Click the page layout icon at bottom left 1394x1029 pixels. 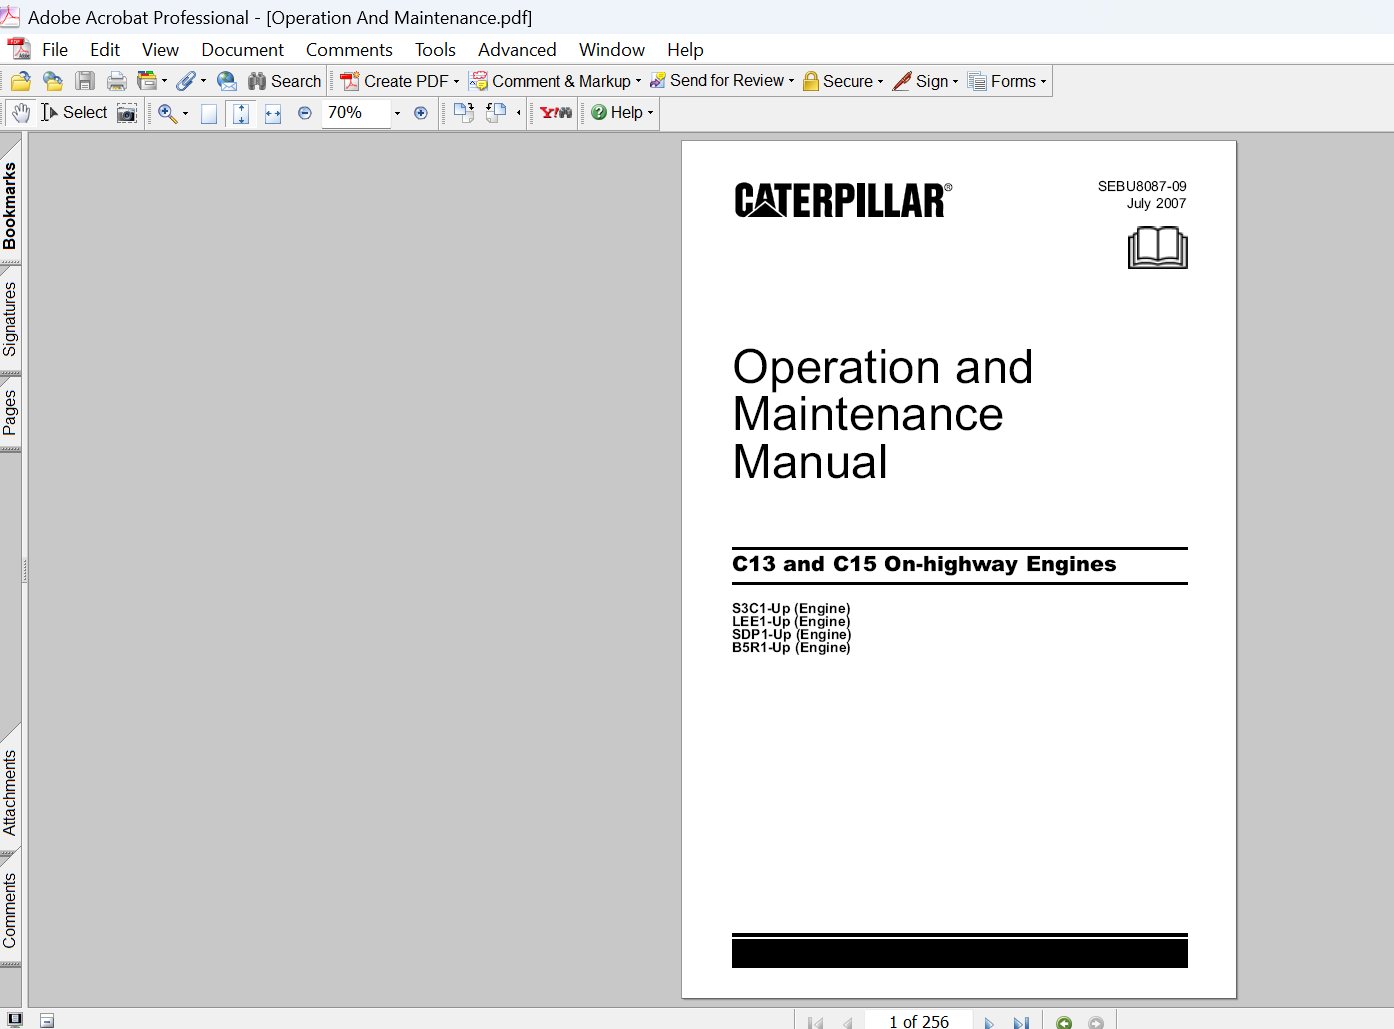point(47,1021)
